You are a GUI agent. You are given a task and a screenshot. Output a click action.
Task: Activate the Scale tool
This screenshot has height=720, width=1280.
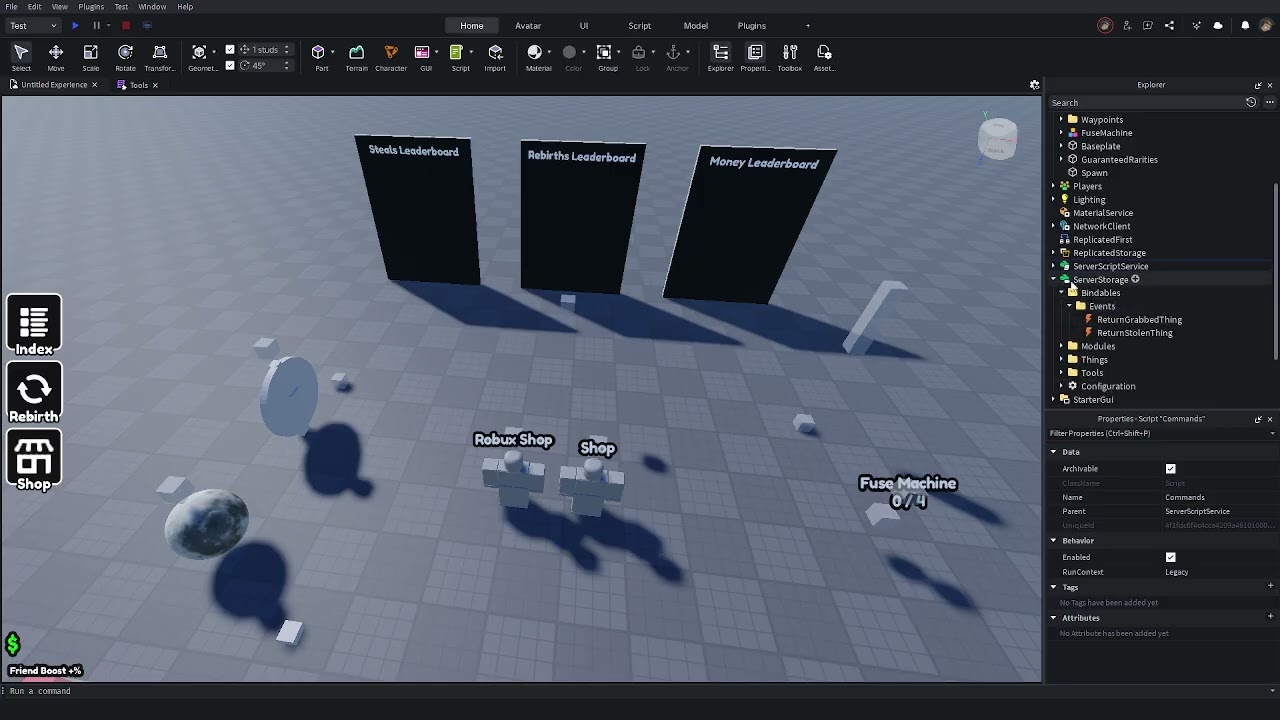[91, 58]
